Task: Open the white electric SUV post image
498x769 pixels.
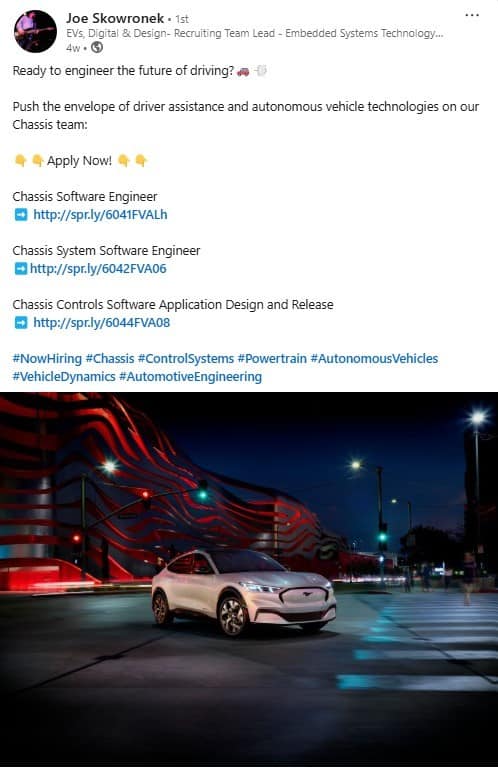Action: tap(249, 579)
